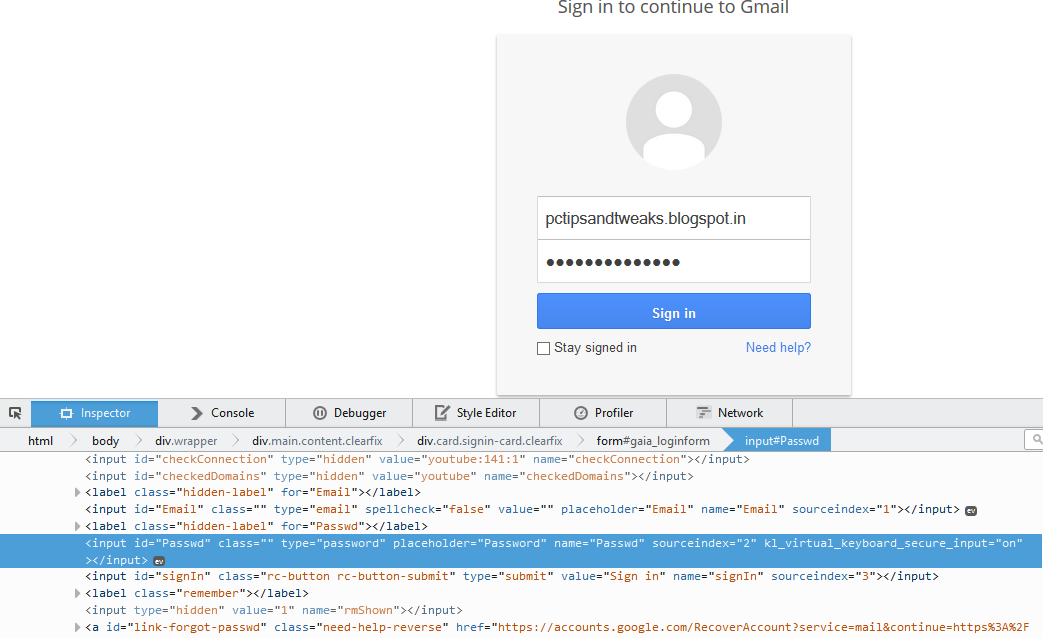Expand the label class="remember" node

click(77, 593)
